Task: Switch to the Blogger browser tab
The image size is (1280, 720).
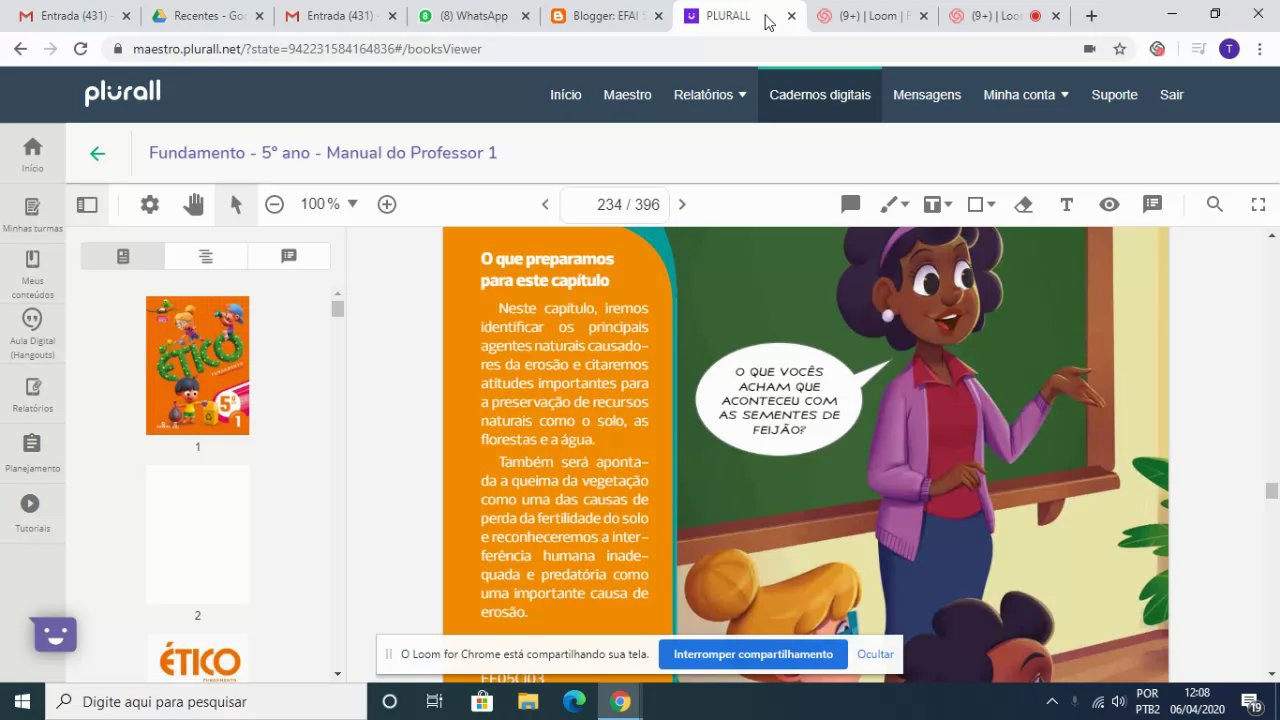Action: [605, 16]
